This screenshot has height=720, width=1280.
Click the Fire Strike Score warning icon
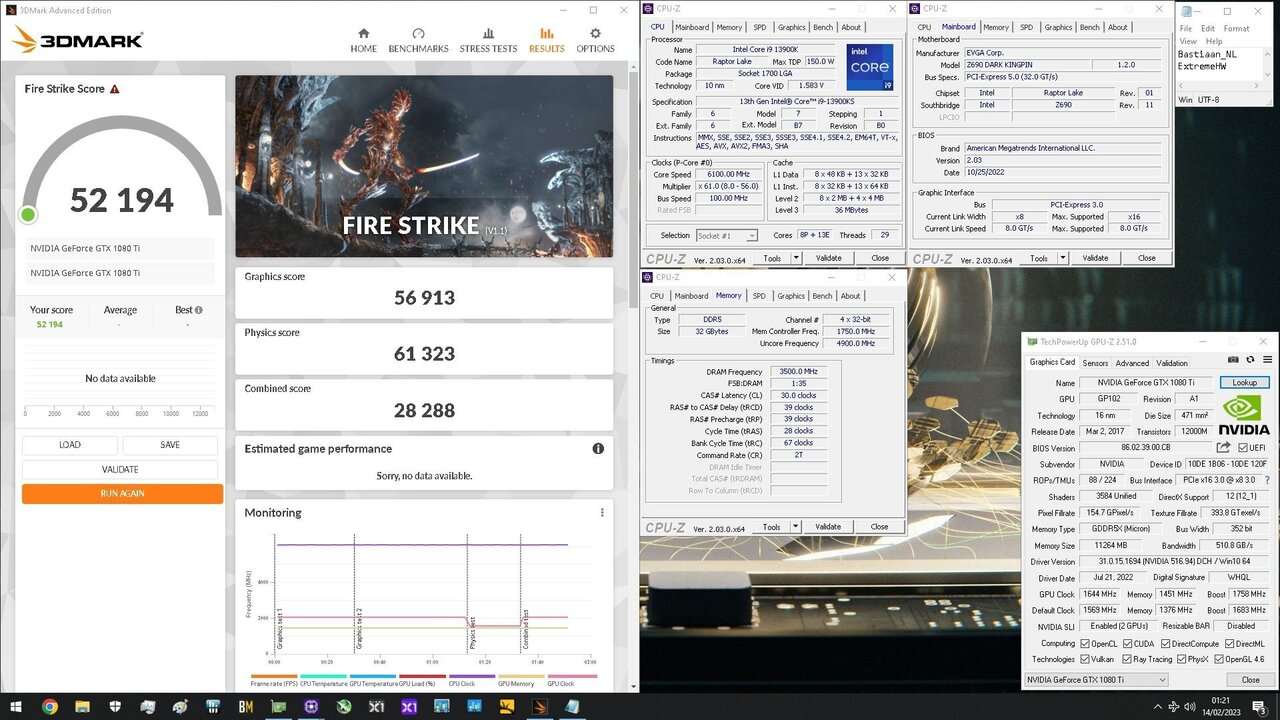[115, 89]
